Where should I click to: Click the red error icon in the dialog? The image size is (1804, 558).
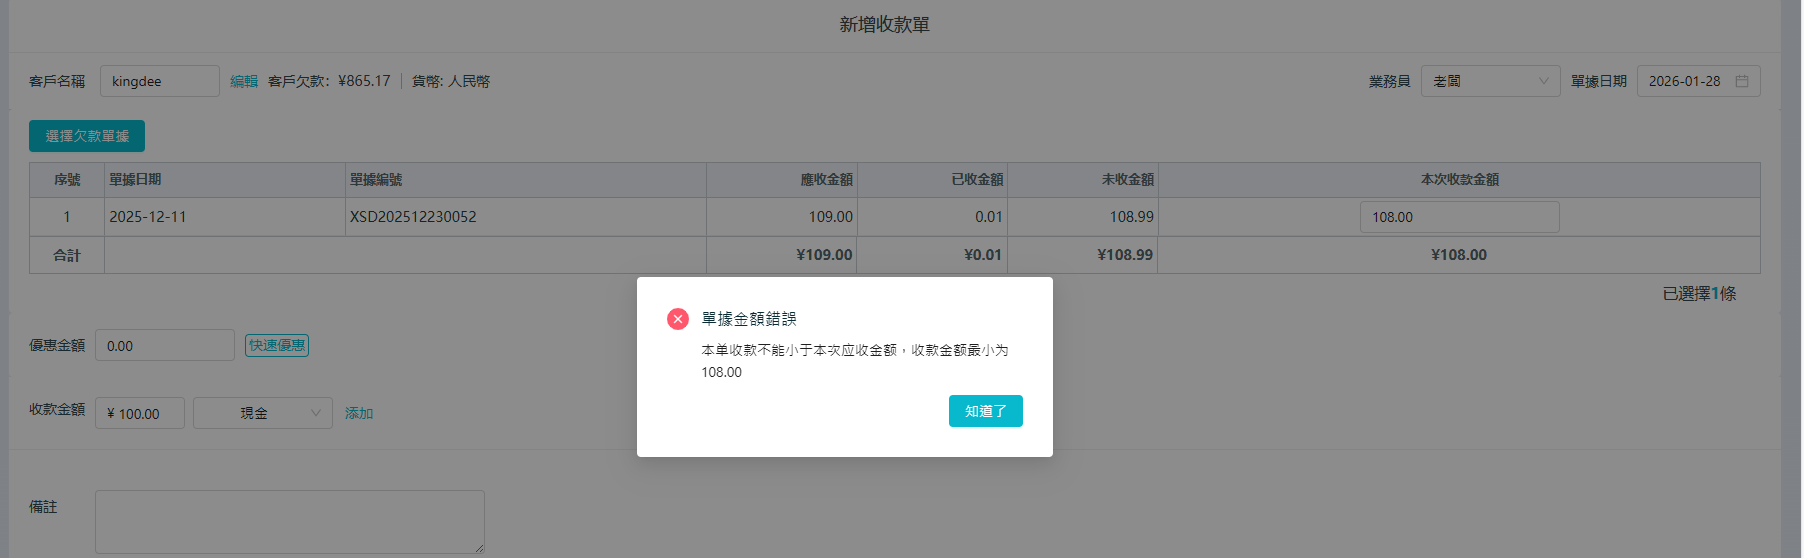click(678, 319)
